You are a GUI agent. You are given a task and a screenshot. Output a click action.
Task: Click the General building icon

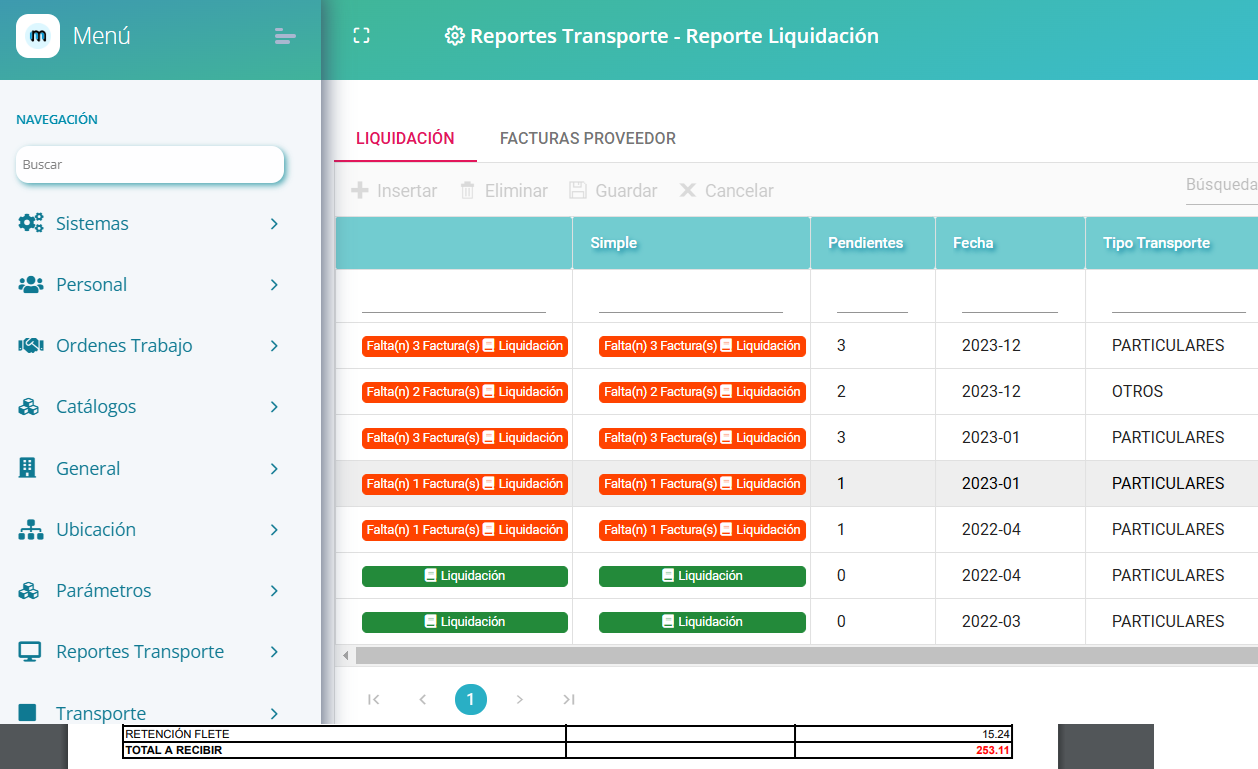point(28,468)
